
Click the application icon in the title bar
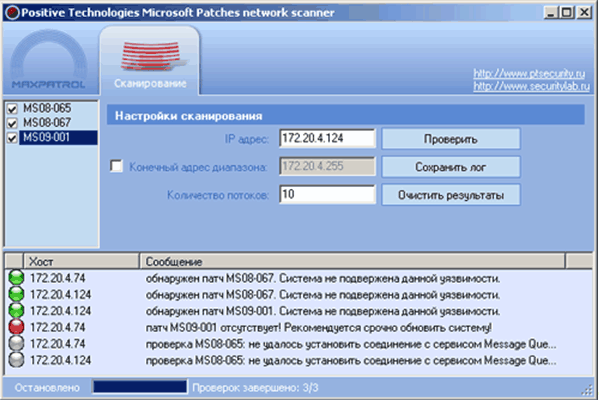[12, 13]
